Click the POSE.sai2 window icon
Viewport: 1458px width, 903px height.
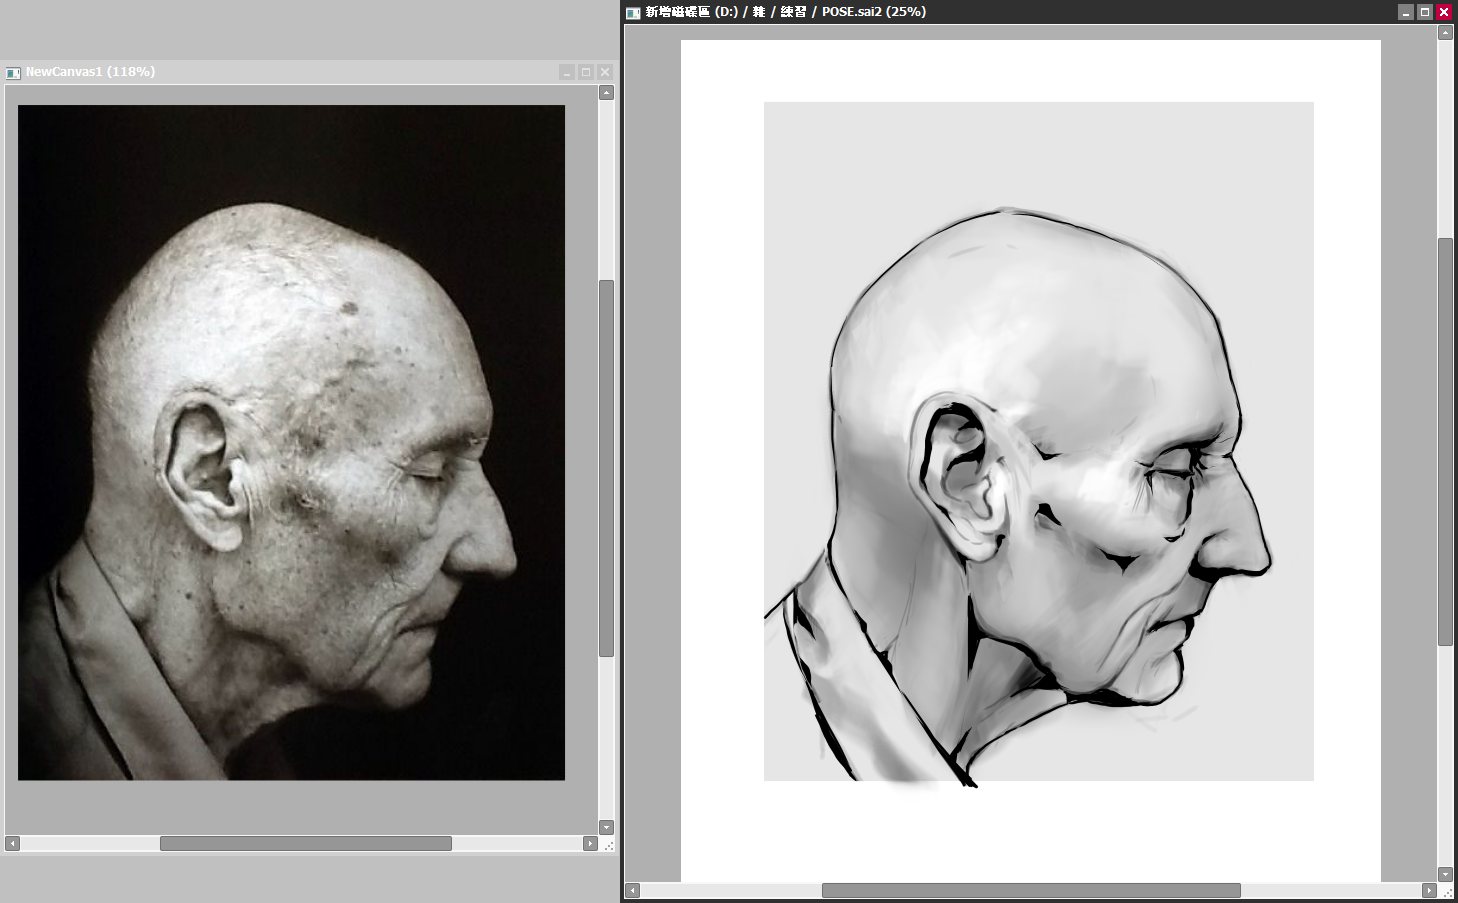632,13
